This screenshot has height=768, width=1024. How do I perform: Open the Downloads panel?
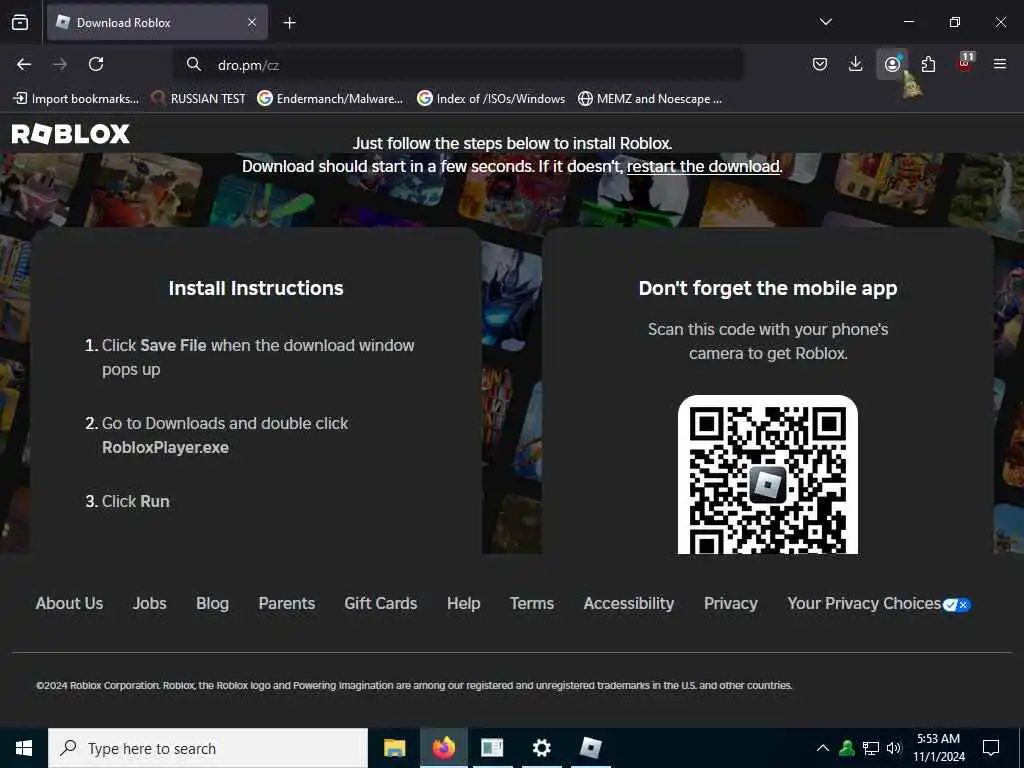coord(856,64)
